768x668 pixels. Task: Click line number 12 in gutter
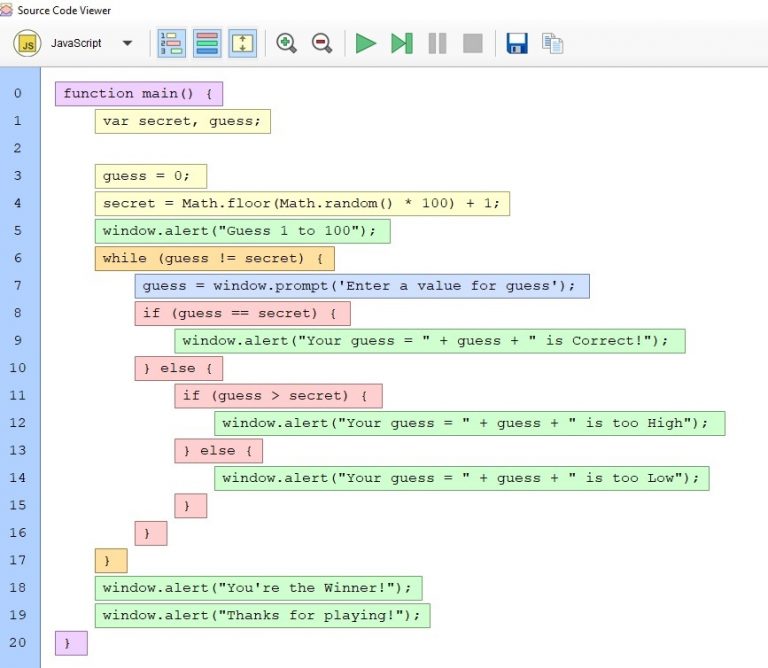tap(18, 422)
